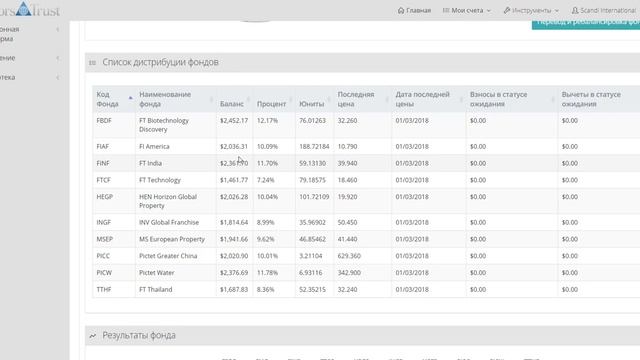Select fund code HEGP
Image resolution: width=640 pixels, height=360 pixels.
coord(104,197)
